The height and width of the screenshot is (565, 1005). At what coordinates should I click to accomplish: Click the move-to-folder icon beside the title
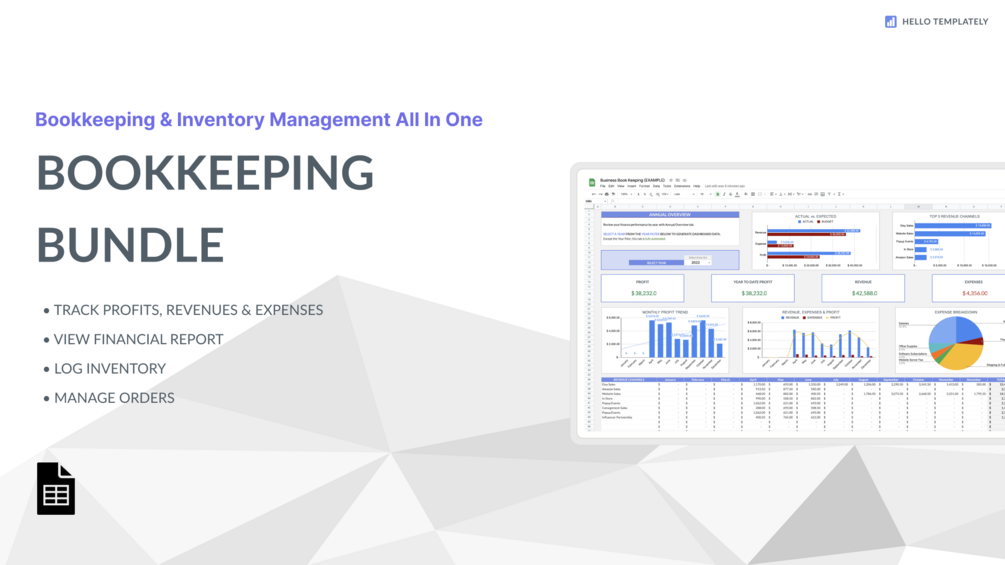(677, 180)
